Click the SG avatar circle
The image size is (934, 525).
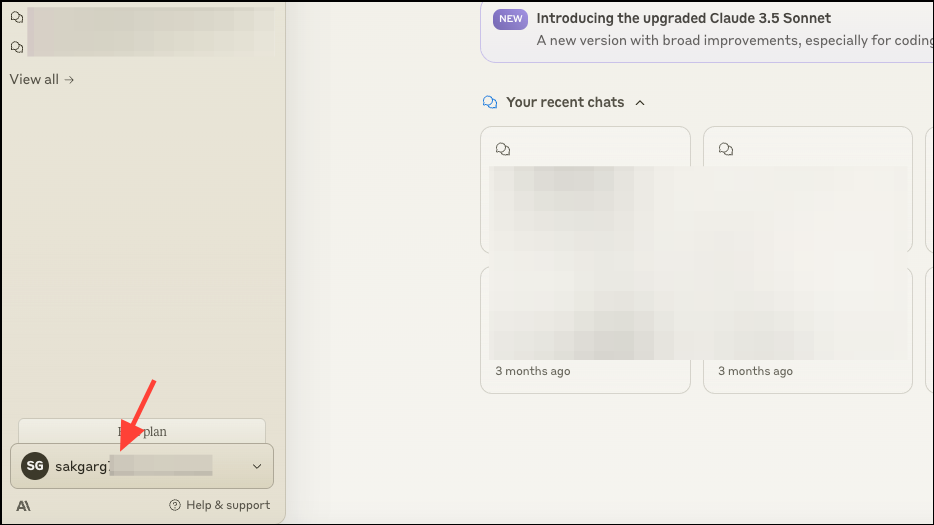[35, 466]
